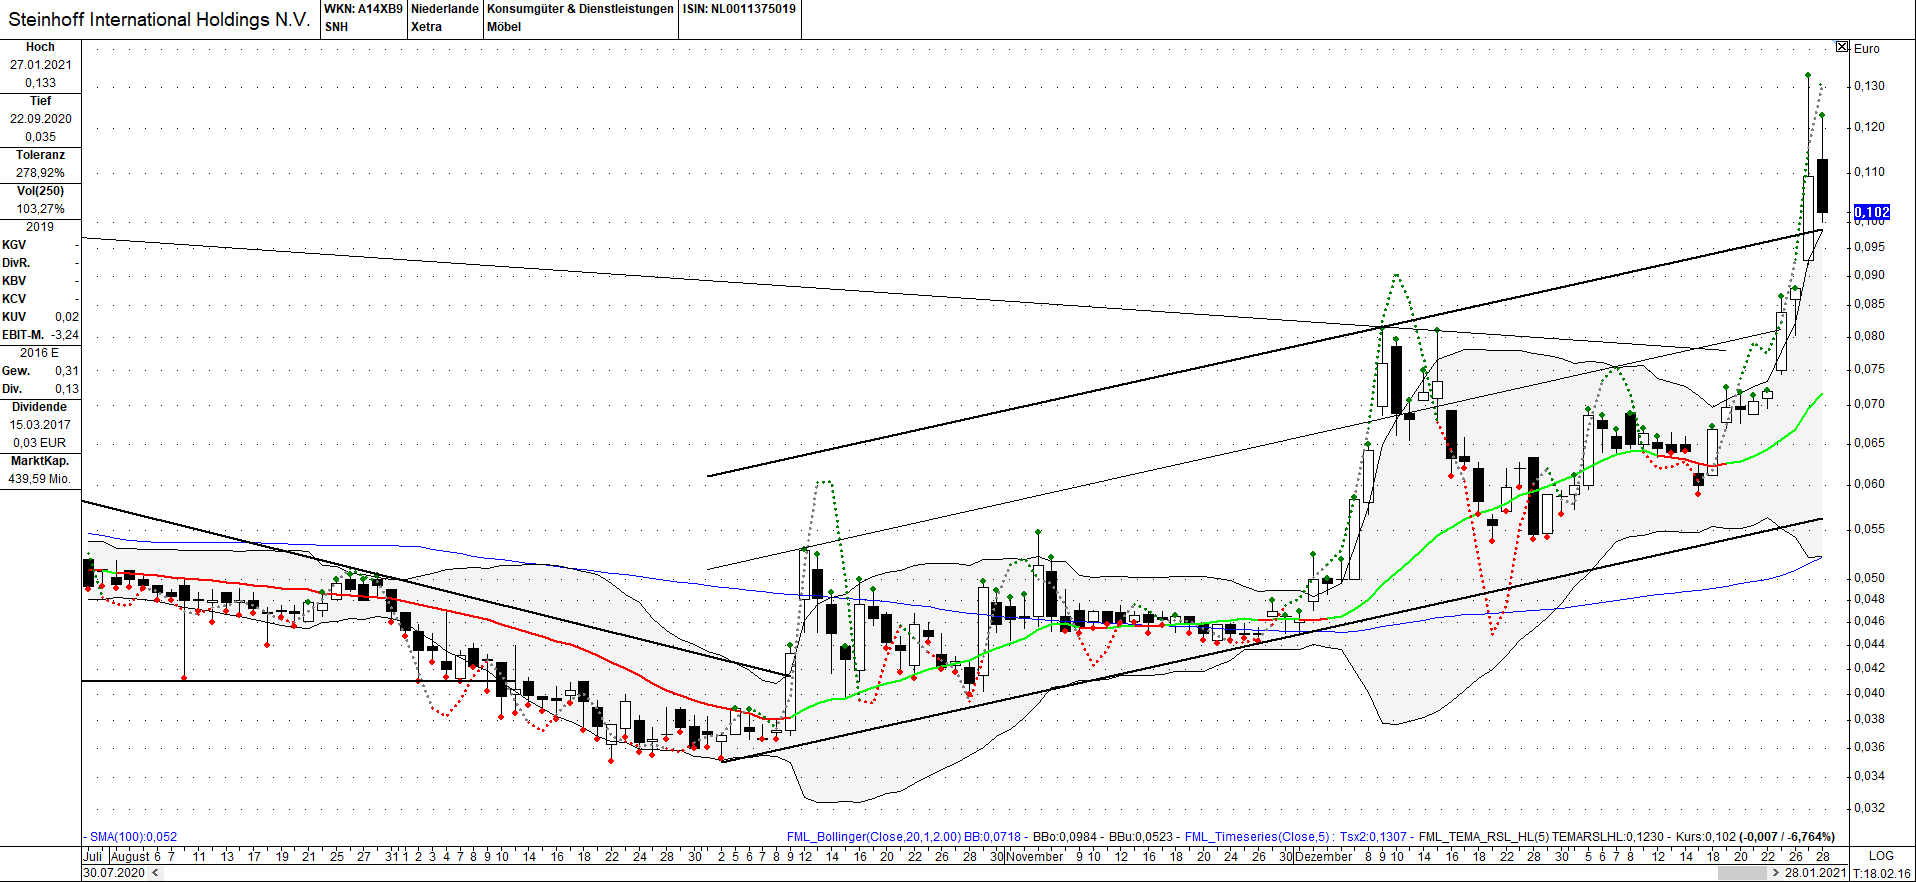
Task: Click the 0,032 price axis label
Action: point(1869,808)
